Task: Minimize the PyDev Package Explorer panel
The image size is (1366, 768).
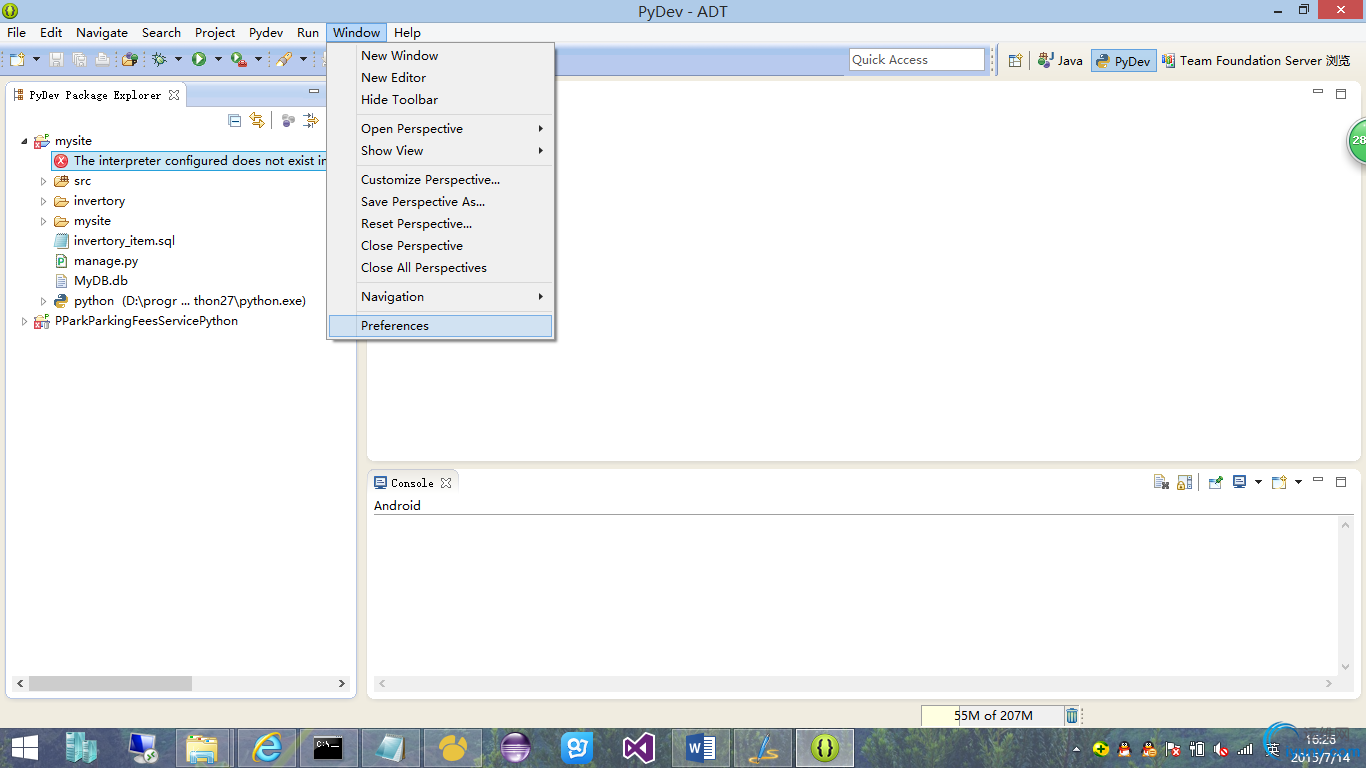Action: [x=314, y=92]
